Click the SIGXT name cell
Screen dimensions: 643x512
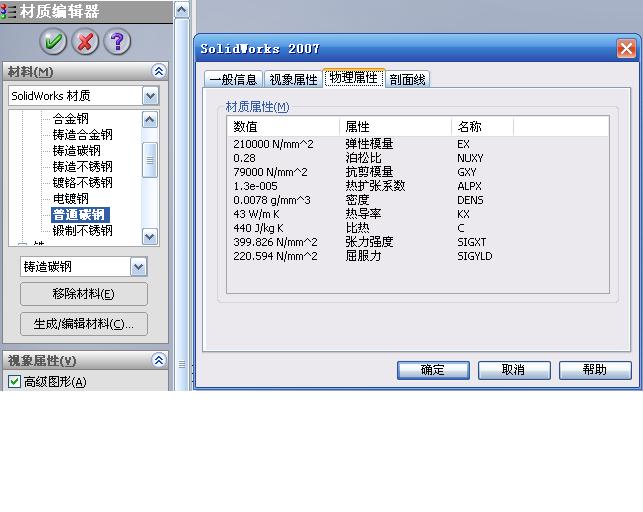click(472, 242)
